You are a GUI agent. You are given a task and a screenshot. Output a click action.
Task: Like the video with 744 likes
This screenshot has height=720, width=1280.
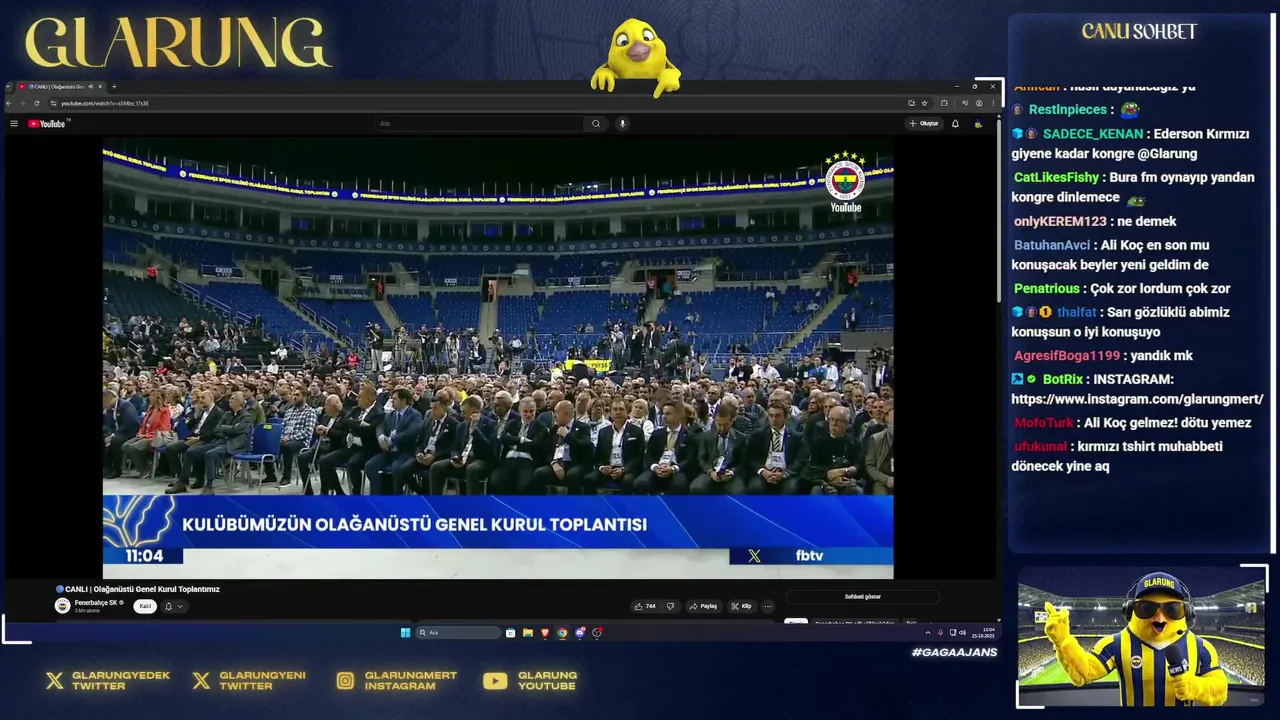[x=645, y=606]
